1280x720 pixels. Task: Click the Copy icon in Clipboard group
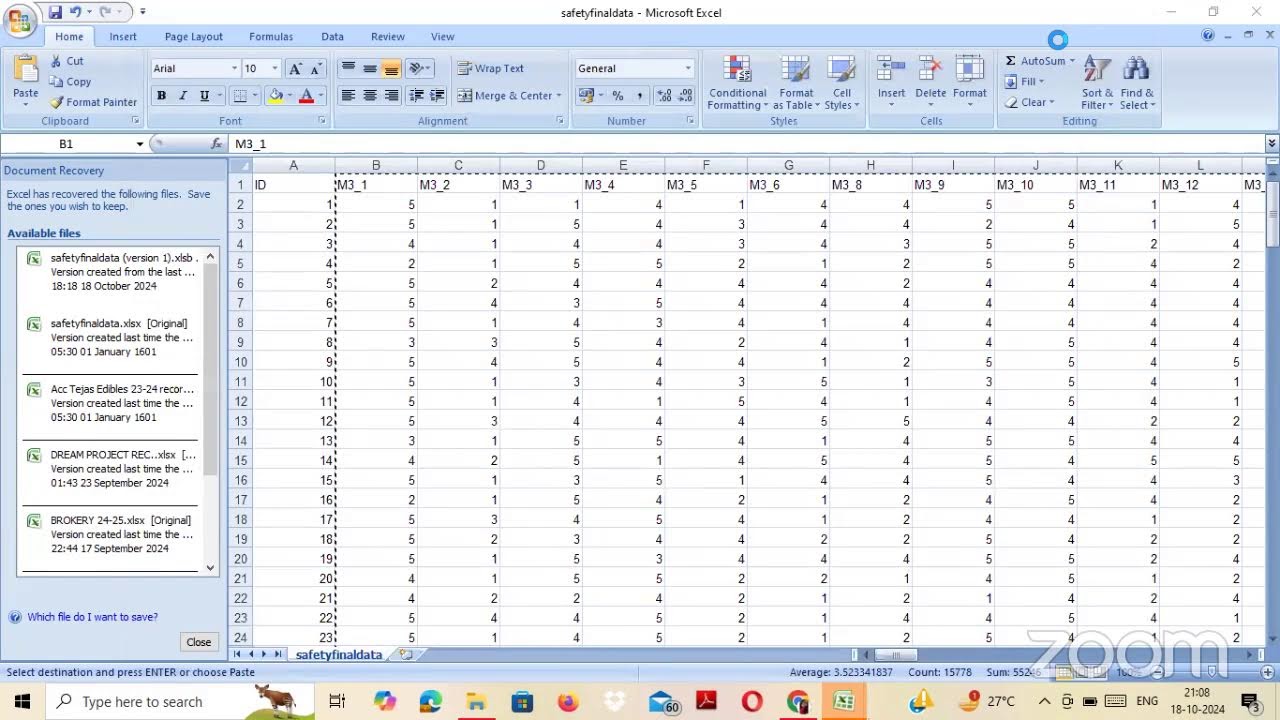point(57,82)
